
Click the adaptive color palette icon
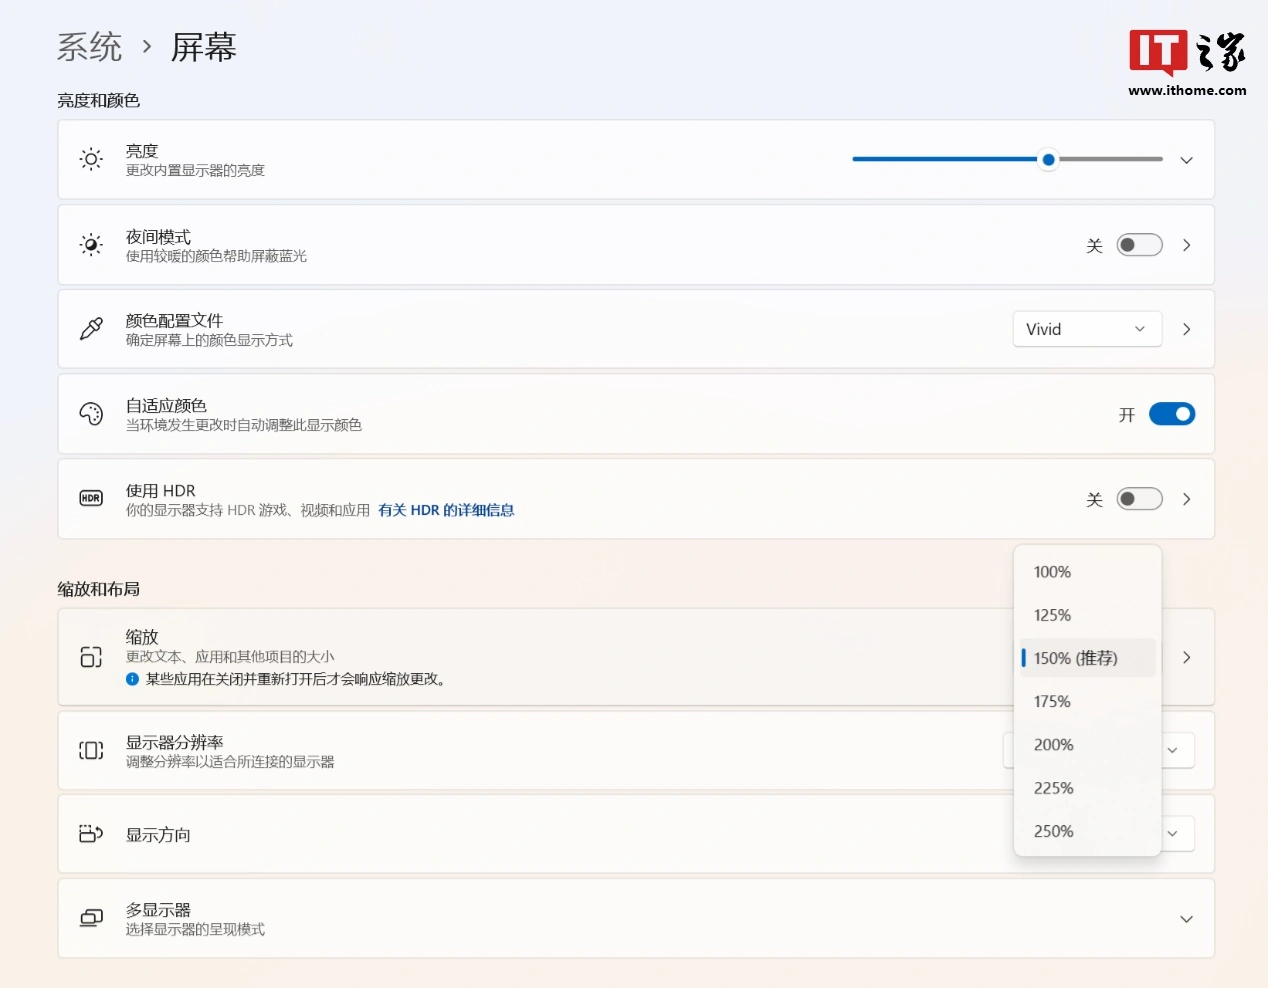[x=91, y=414]
